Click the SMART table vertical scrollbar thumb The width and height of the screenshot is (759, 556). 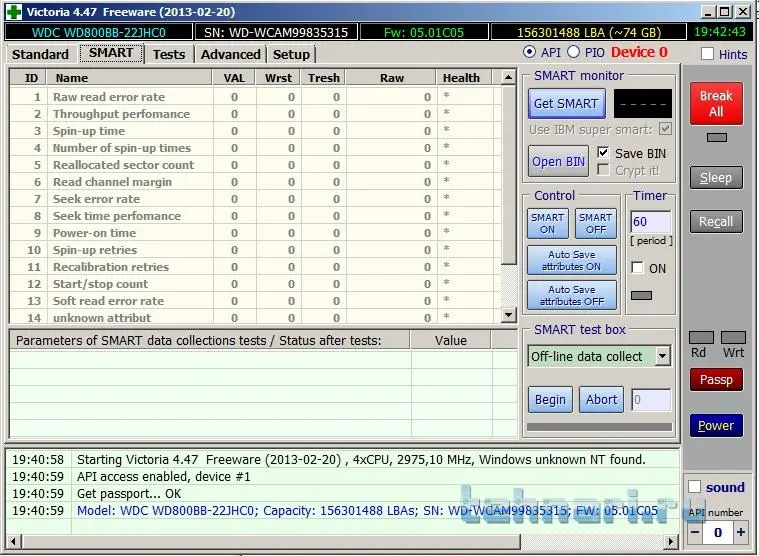508,175
